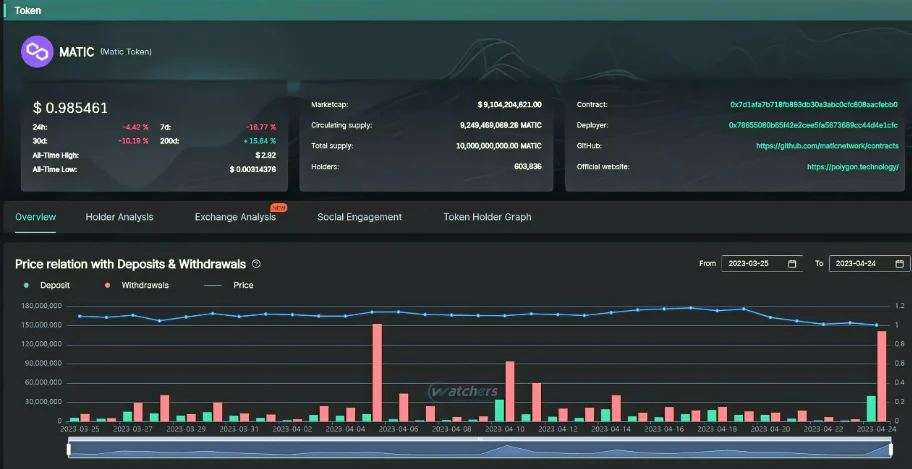Click left handle of chart range slider
The width and height of the screenshot is (912, 469).
68,449
